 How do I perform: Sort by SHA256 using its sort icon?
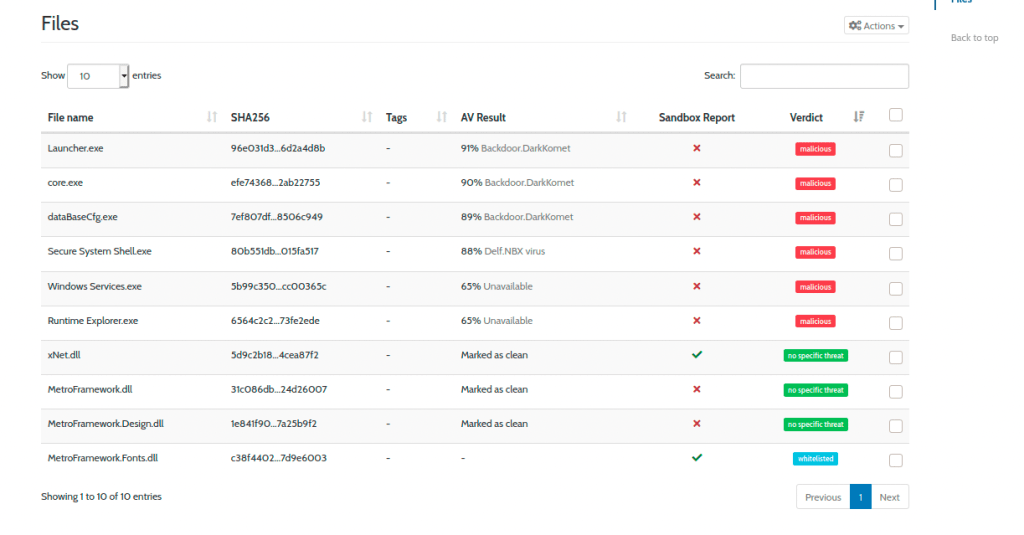367,117
